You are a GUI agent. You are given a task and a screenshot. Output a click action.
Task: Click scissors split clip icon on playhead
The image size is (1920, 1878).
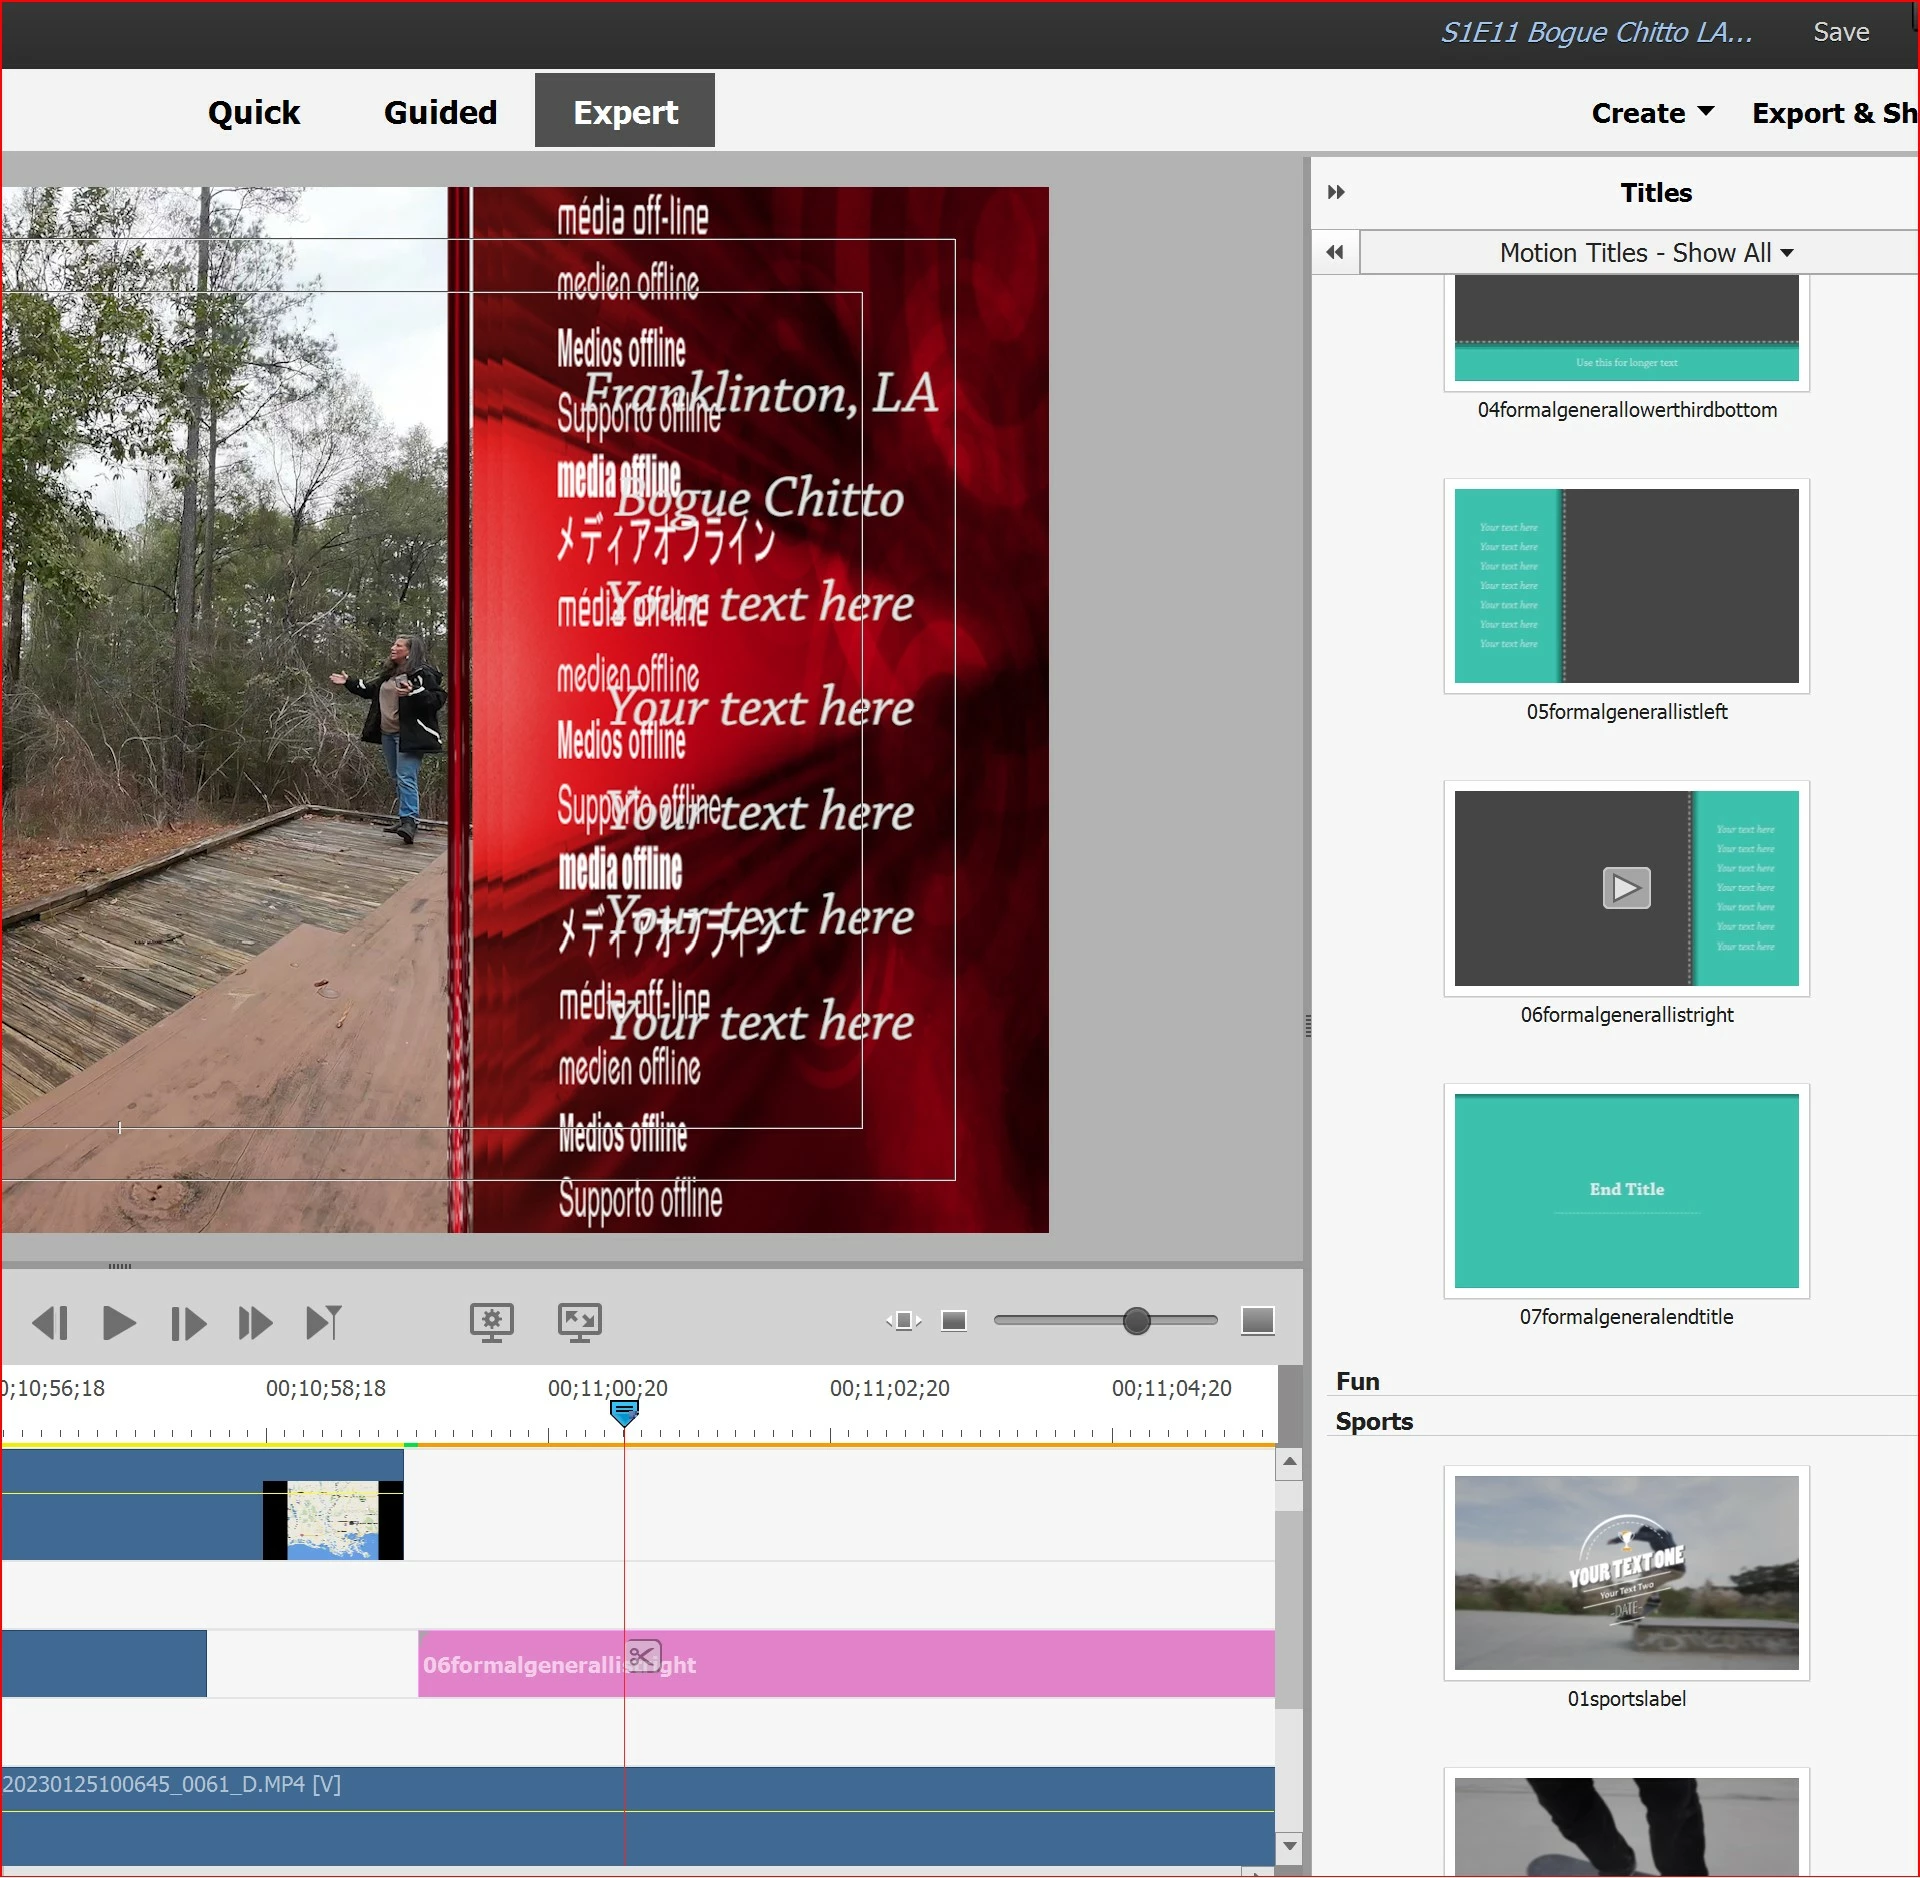pyautogui.click(x=643, y=1657)
